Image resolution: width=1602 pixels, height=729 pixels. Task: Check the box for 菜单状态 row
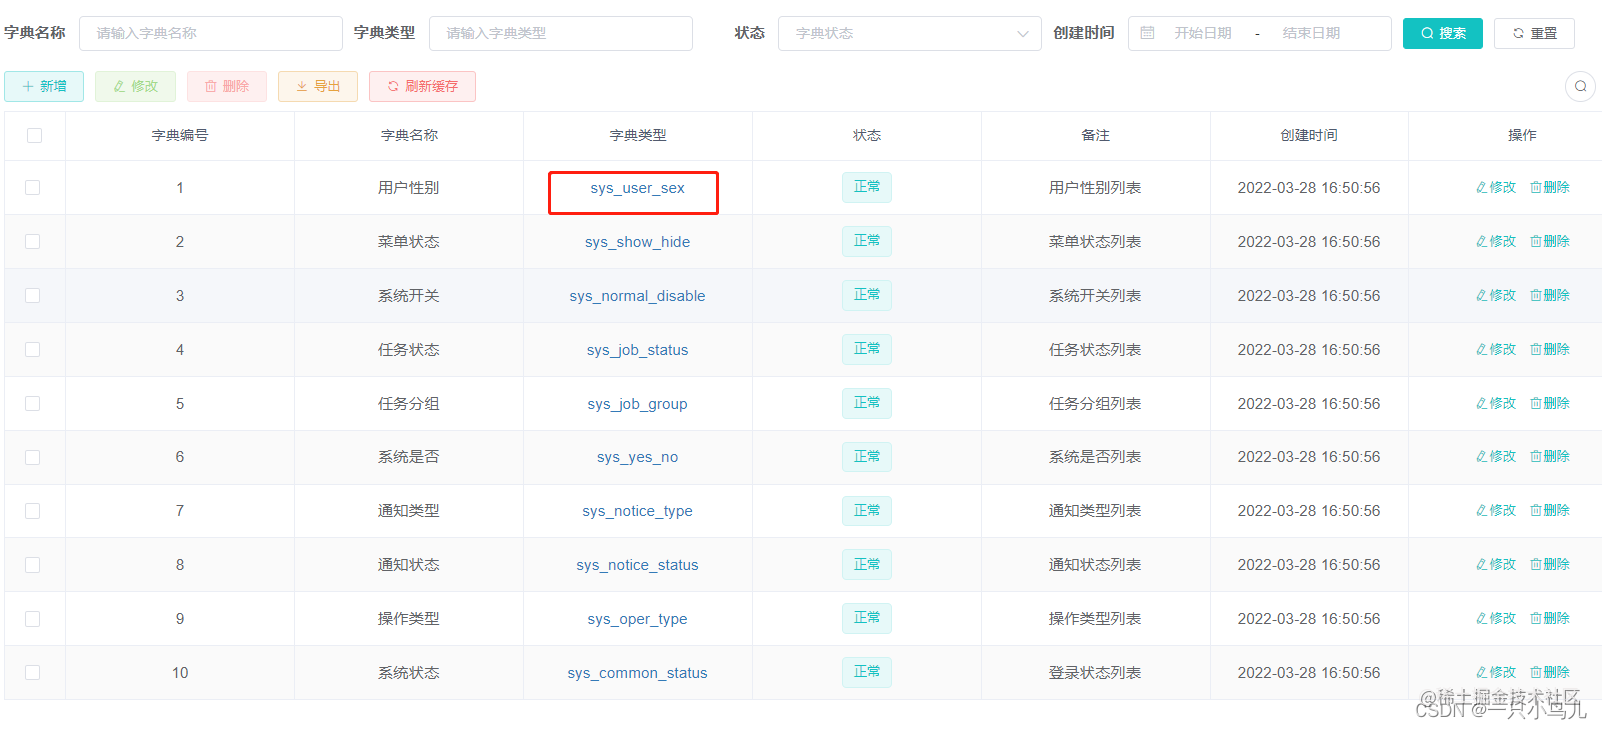click(33, 241)
